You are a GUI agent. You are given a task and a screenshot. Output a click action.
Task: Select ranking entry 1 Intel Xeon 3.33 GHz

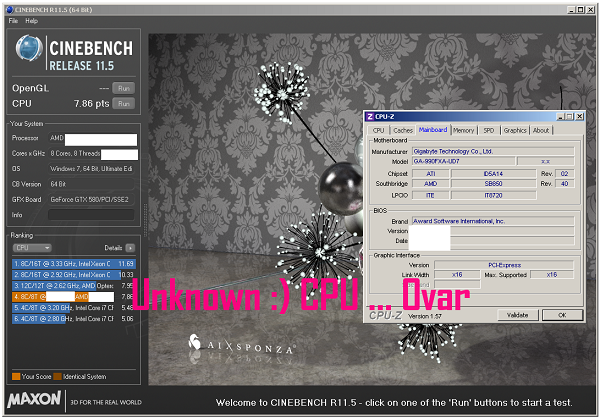(74, 264)
